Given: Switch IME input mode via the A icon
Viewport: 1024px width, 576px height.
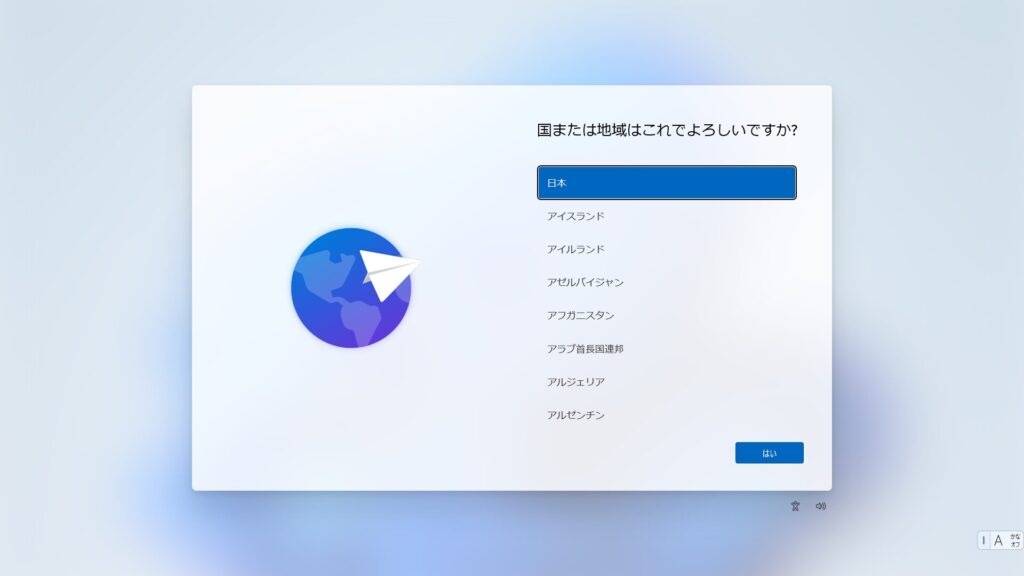Looking at the screenshot, I should [x=998, y=541].
